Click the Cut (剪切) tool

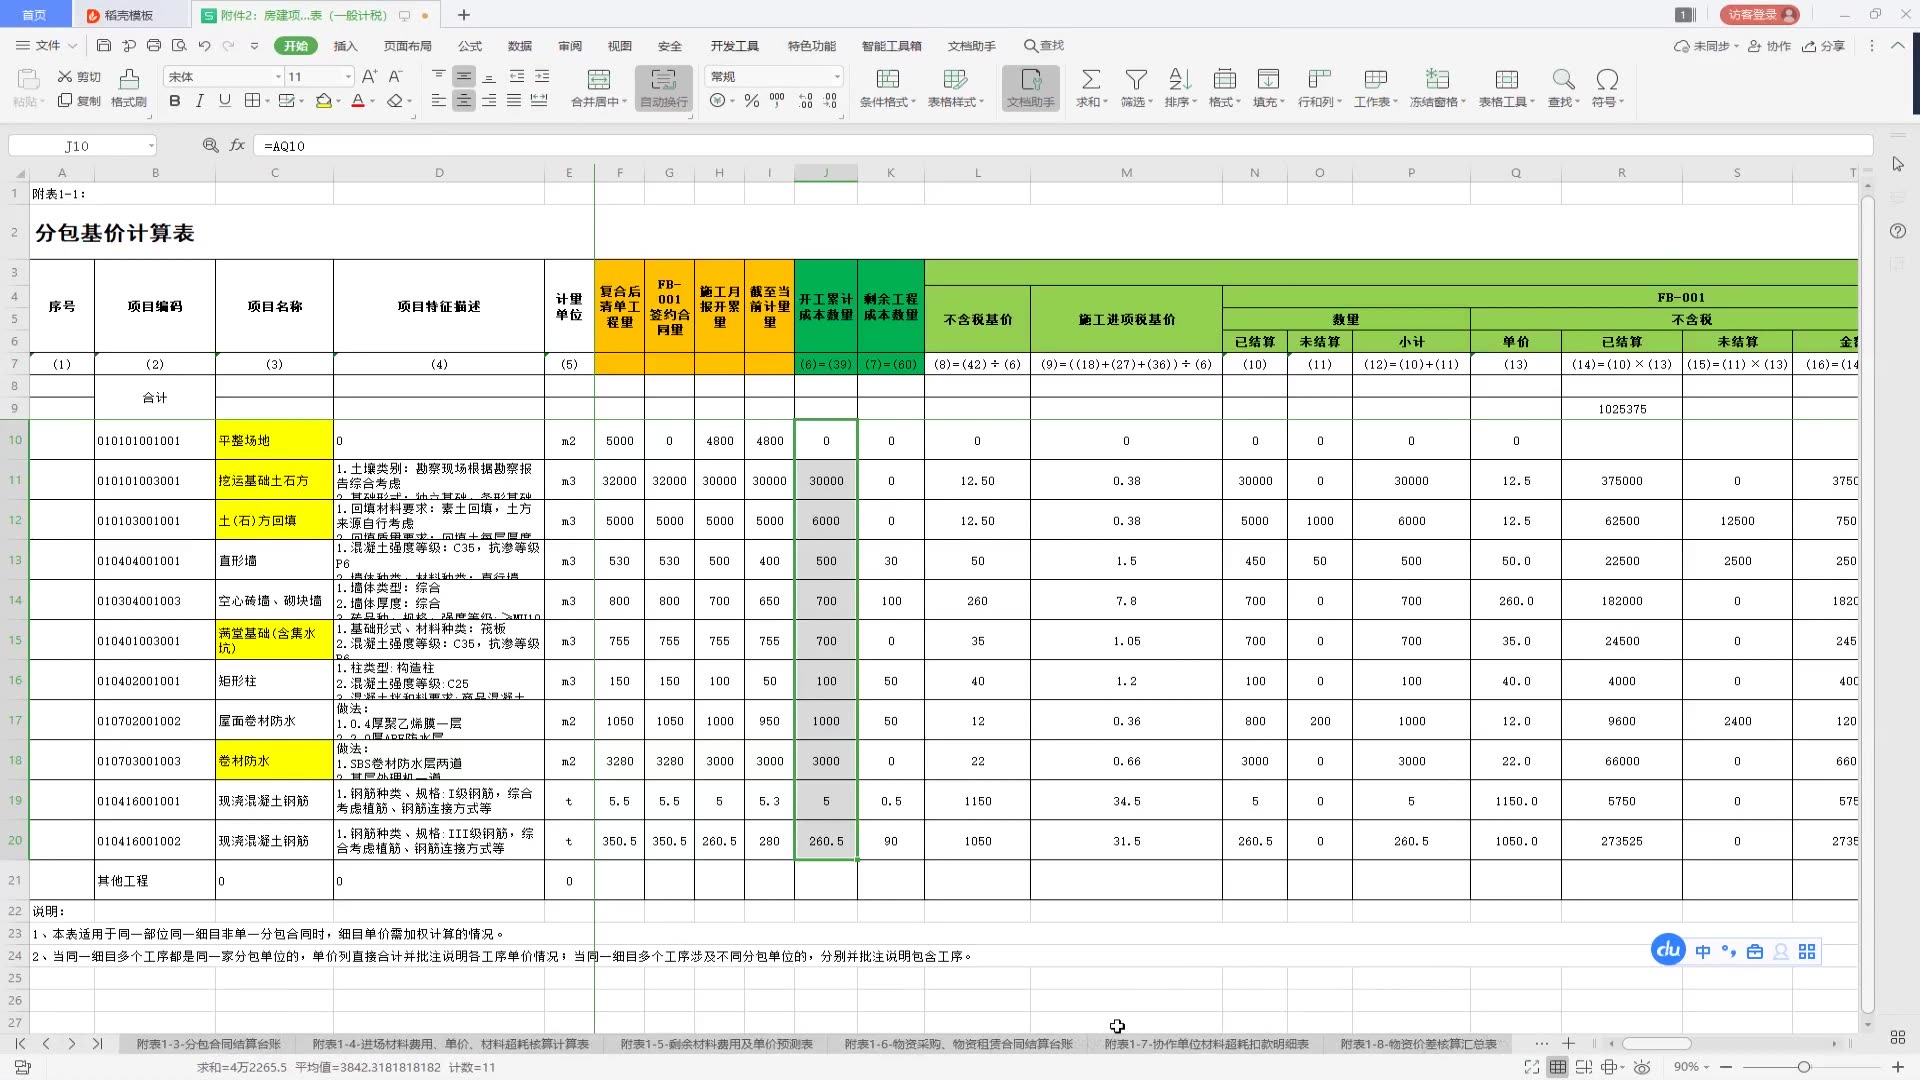(x=79, y=77)
